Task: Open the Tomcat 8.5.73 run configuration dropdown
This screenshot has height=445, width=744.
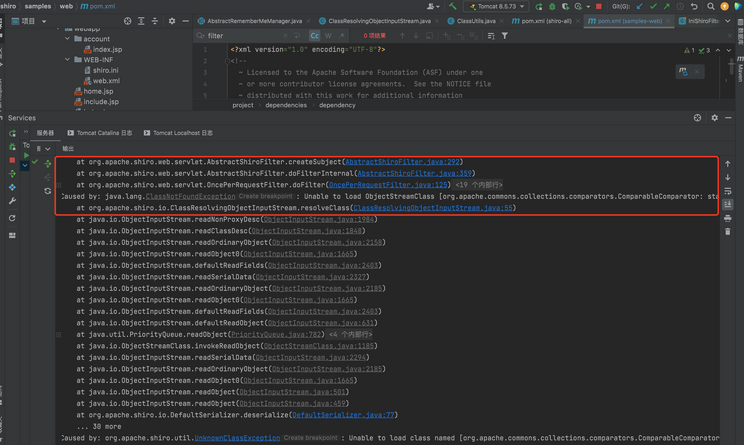Action: click(495, 7)
